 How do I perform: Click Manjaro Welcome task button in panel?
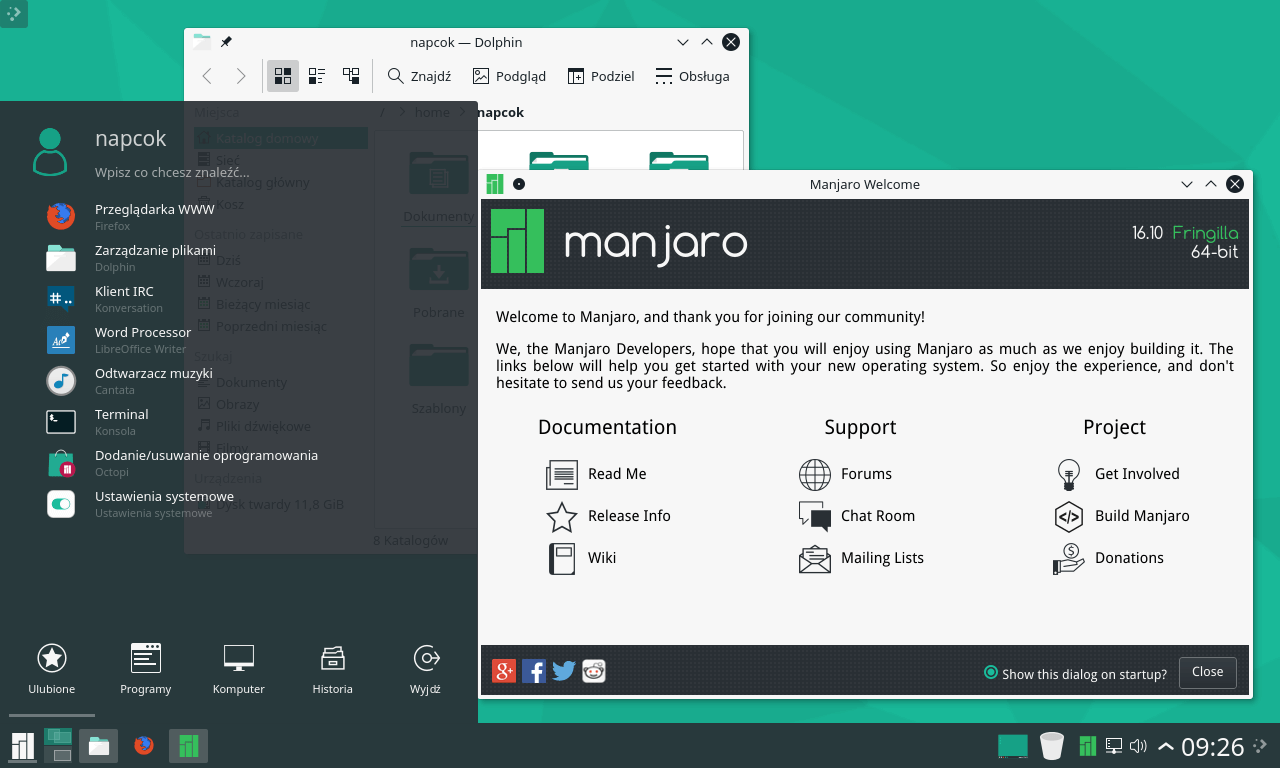[188, 745]
